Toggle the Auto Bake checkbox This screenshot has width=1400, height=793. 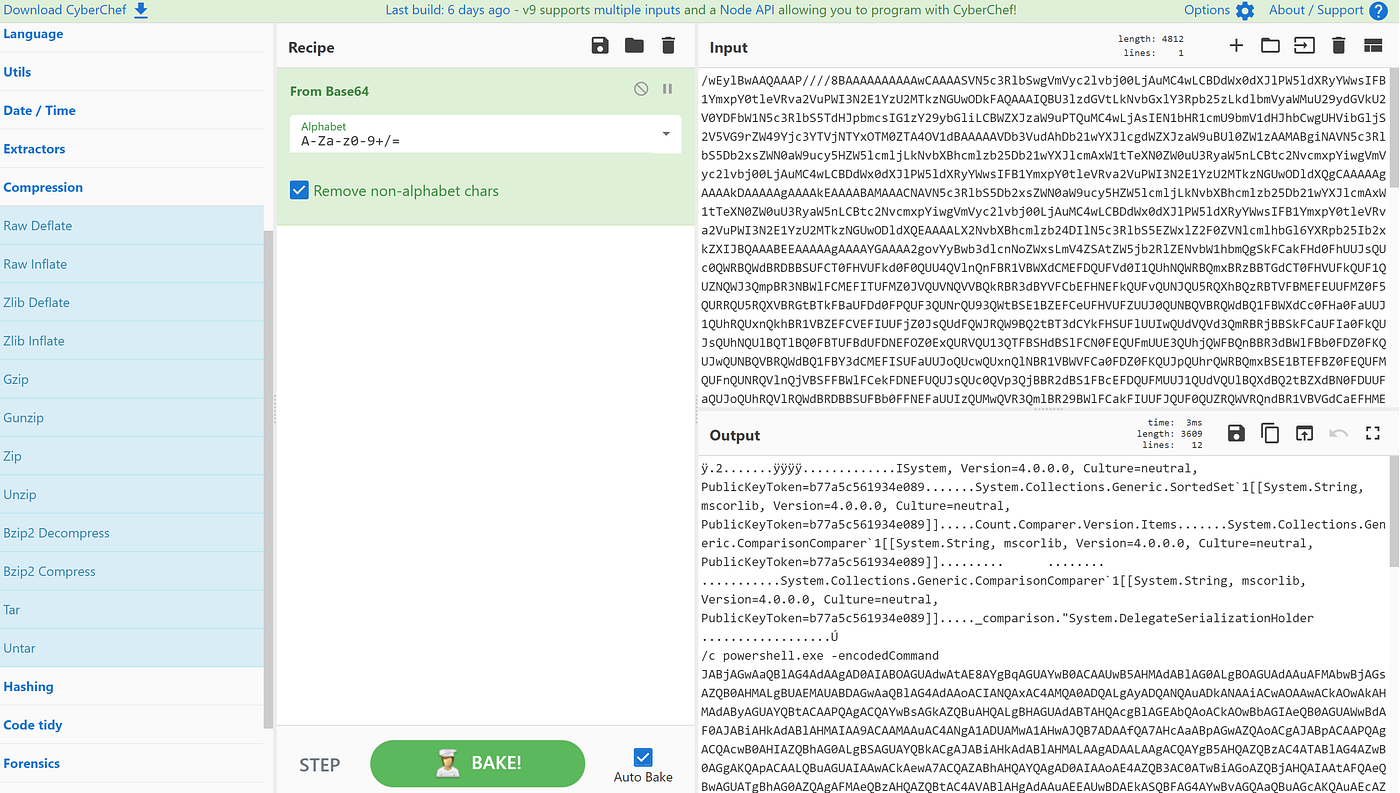[643, 757]
